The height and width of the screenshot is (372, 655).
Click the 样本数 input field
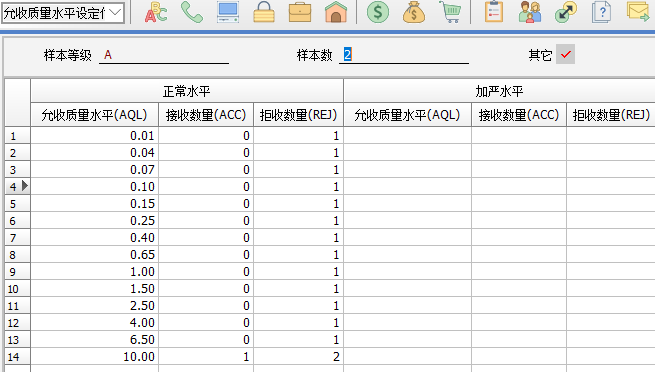coord(404,55)
